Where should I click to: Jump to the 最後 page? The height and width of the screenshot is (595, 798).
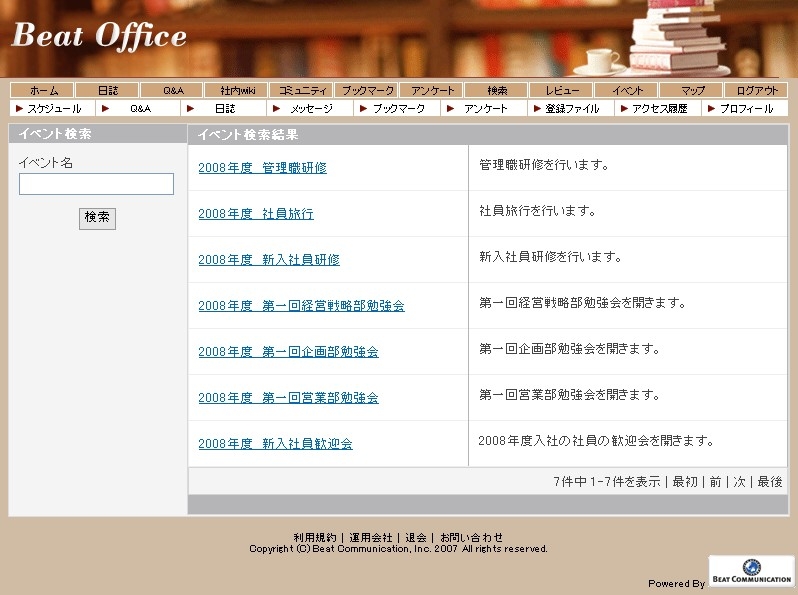click(770, 481)
